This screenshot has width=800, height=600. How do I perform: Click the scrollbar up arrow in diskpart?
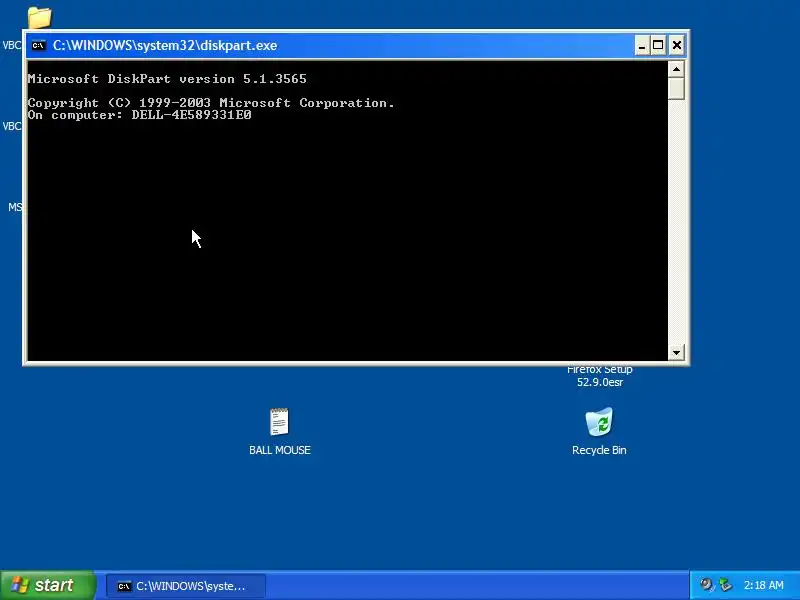click(676, 69)
